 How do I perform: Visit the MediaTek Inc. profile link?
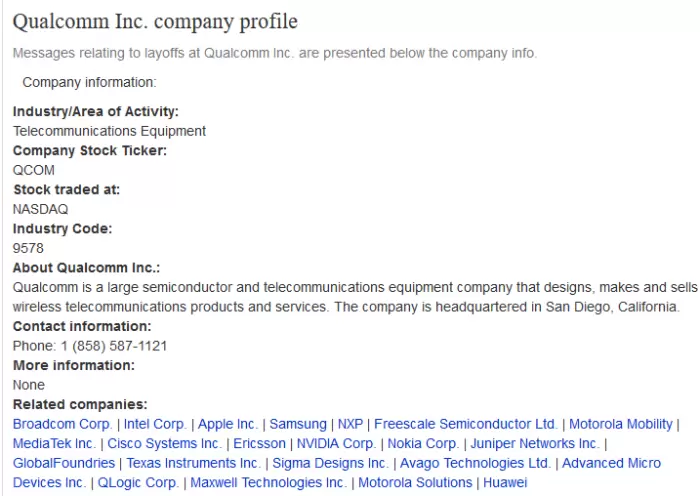point(54,443)
